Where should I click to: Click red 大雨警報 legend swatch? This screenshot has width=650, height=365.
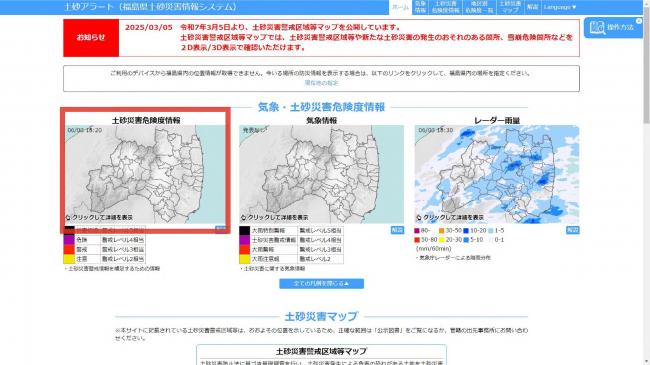coord(245,249)
